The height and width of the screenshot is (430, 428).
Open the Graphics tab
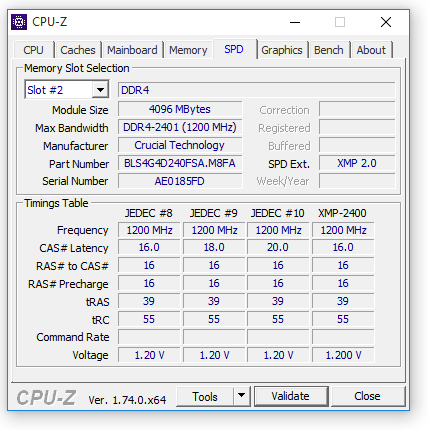pos(282,50)
